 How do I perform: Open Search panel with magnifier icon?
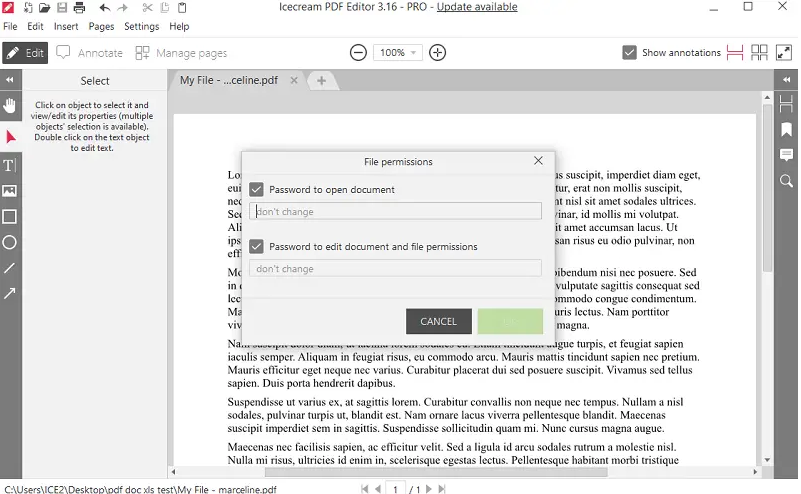[x=787, y=181]
